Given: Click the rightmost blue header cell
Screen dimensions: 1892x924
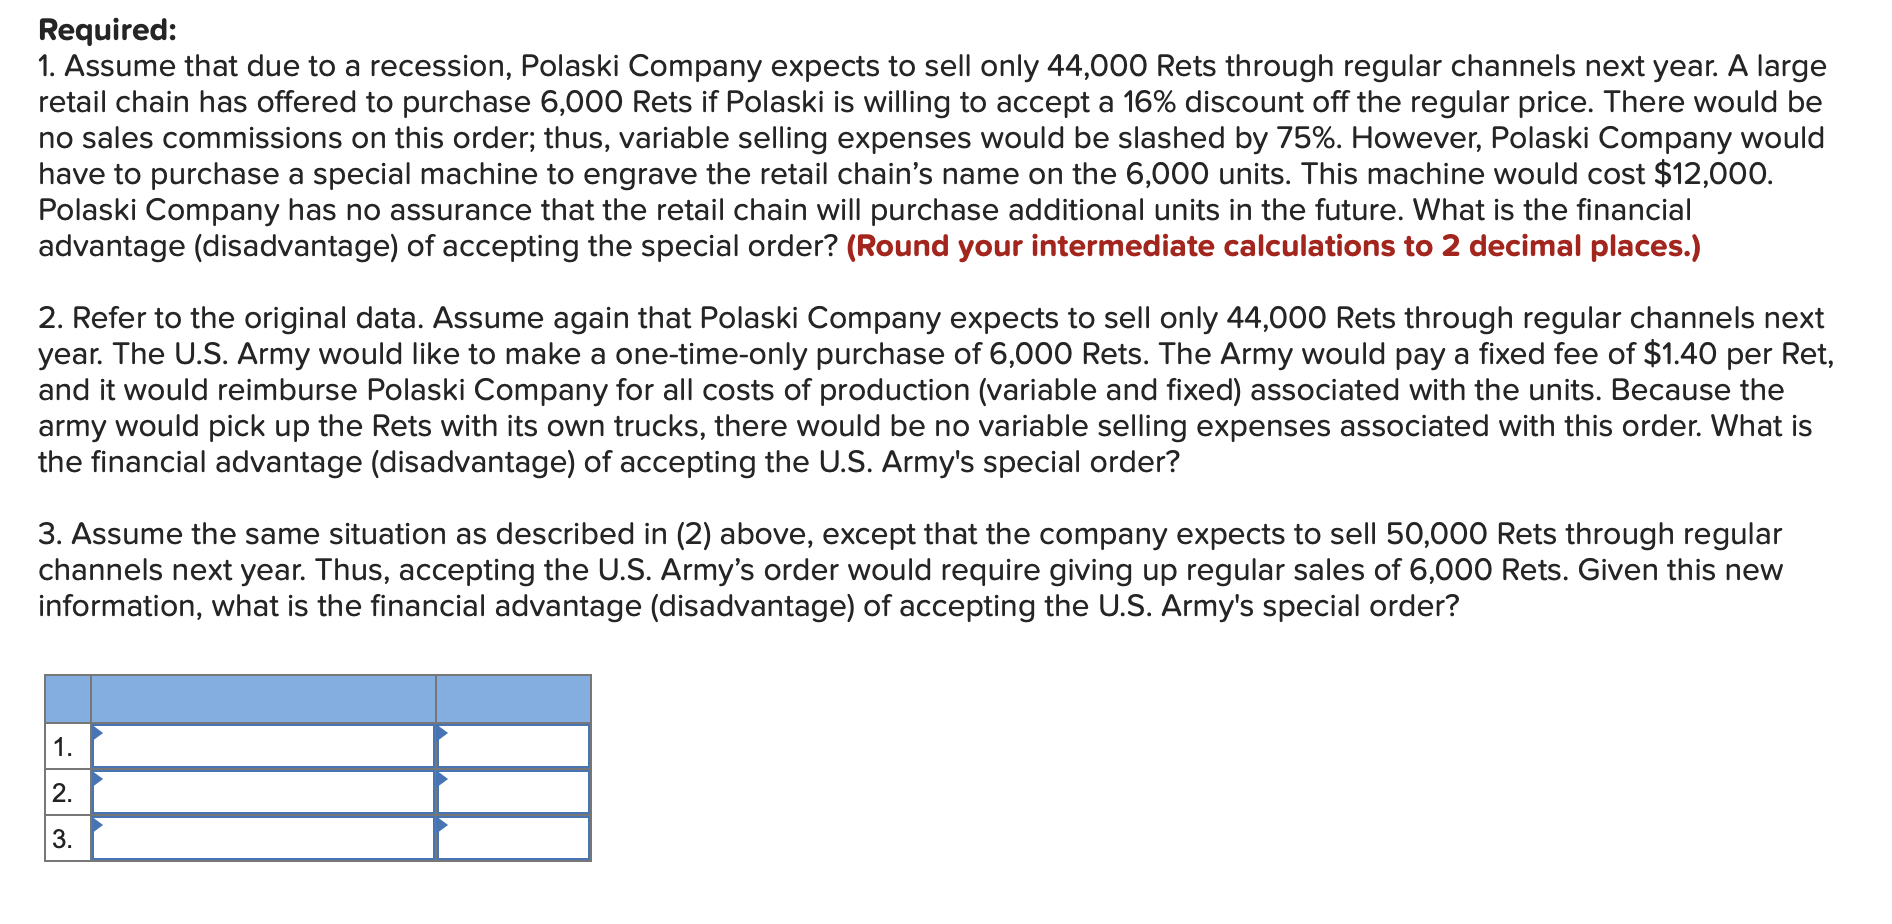Looking at the screenshot, I should (513, 699).
